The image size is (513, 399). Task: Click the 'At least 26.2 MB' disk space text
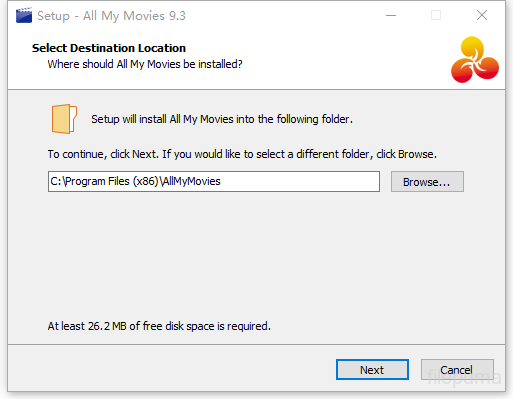(x=159, y=326)
